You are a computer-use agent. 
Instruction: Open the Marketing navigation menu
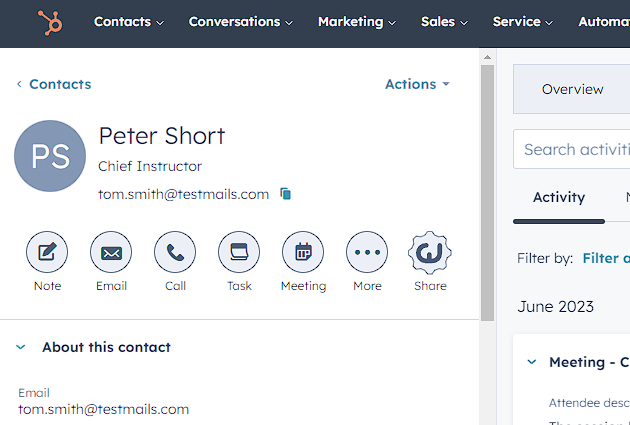pyautogui.click(x=356, y=22)
